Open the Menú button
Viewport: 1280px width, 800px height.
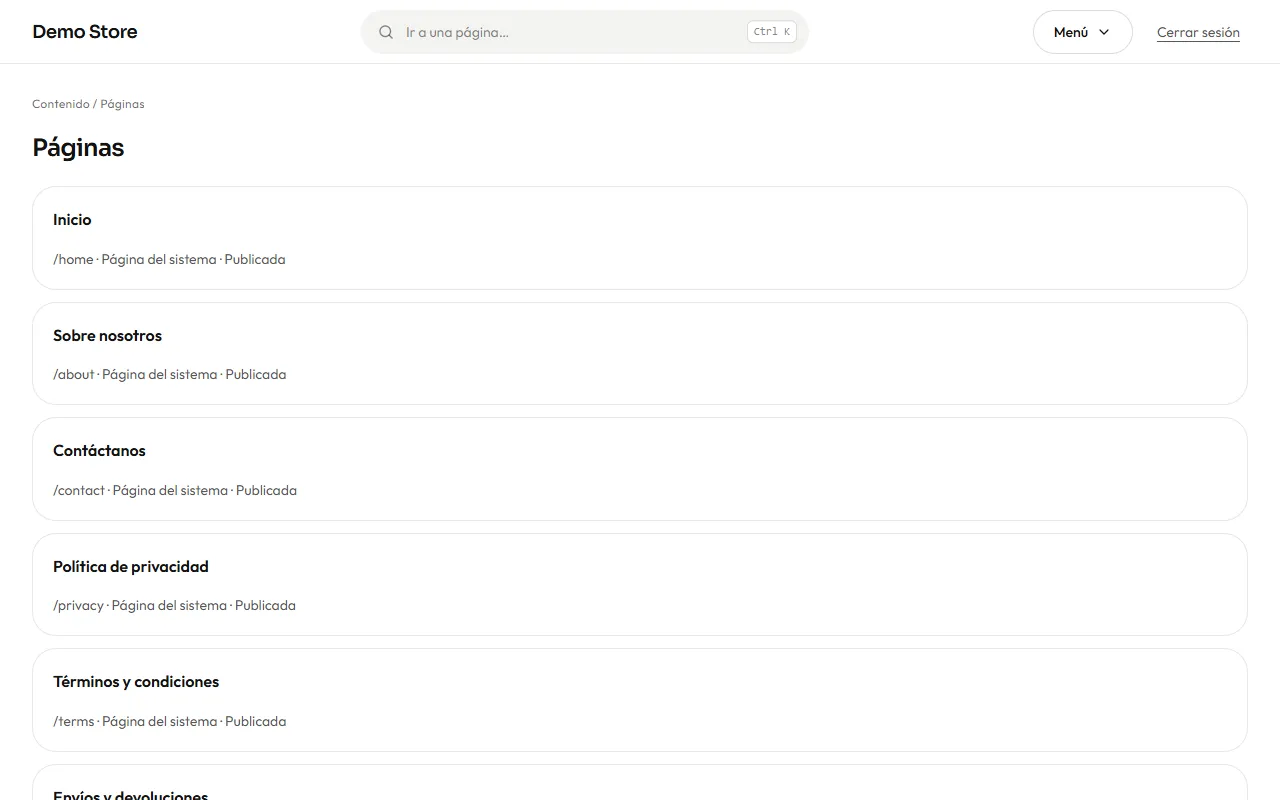click(x=1082, y=32)
